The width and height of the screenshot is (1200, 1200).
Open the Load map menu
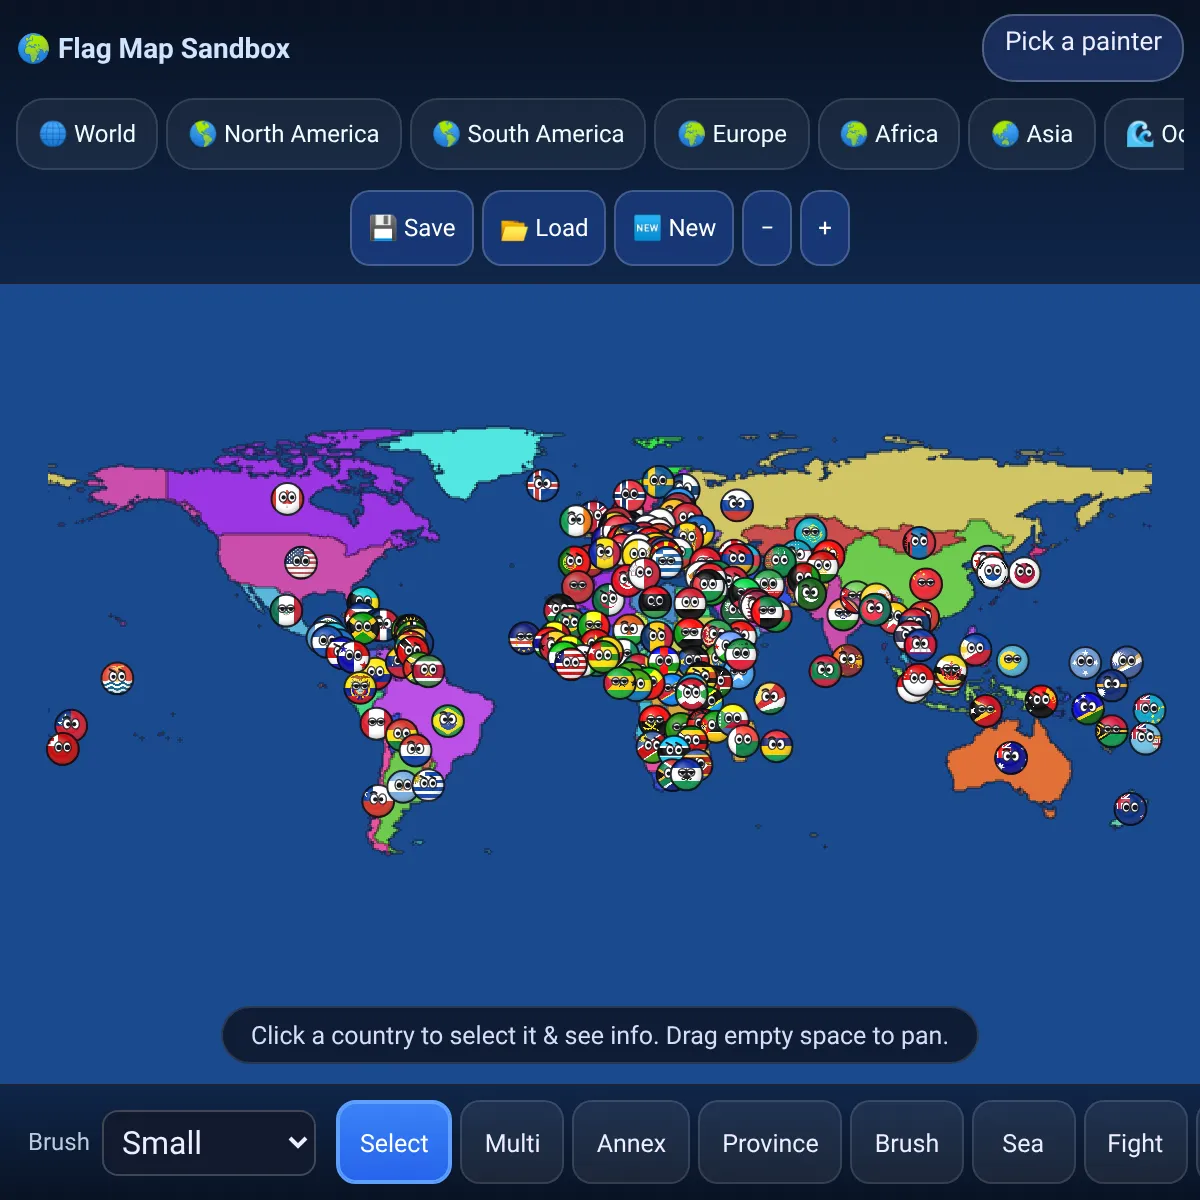pyautogui.click(x=544, y=228)
